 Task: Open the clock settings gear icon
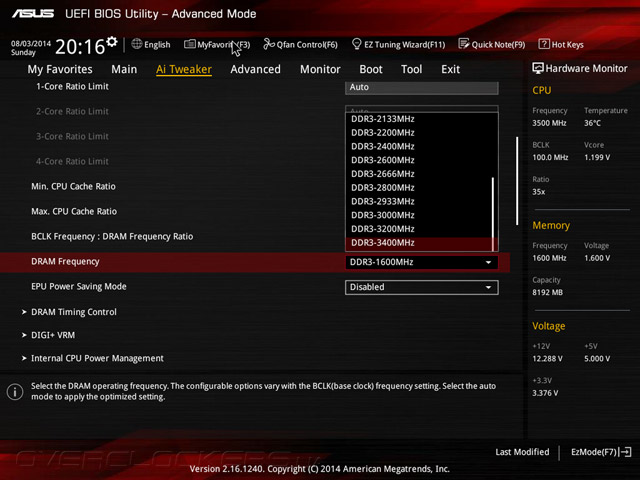pyautogui.click(x=112, y=42)
